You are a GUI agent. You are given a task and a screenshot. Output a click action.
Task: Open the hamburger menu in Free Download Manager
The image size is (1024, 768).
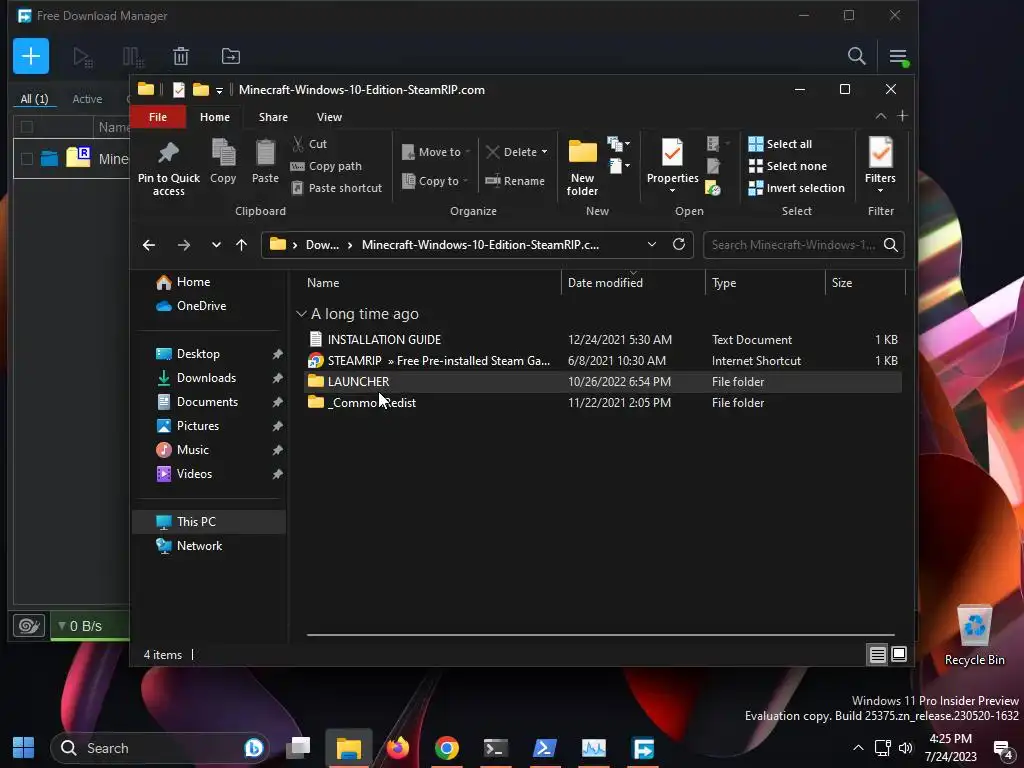point(898,57)
